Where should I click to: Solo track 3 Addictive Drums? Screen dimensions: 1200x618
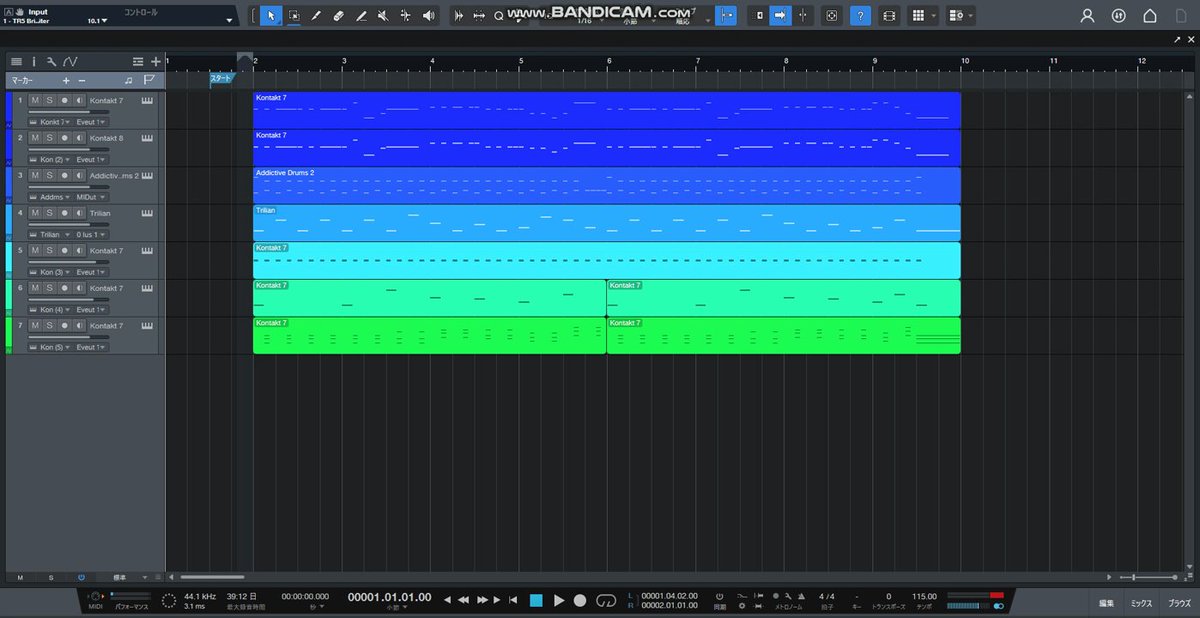coord(49,176)
